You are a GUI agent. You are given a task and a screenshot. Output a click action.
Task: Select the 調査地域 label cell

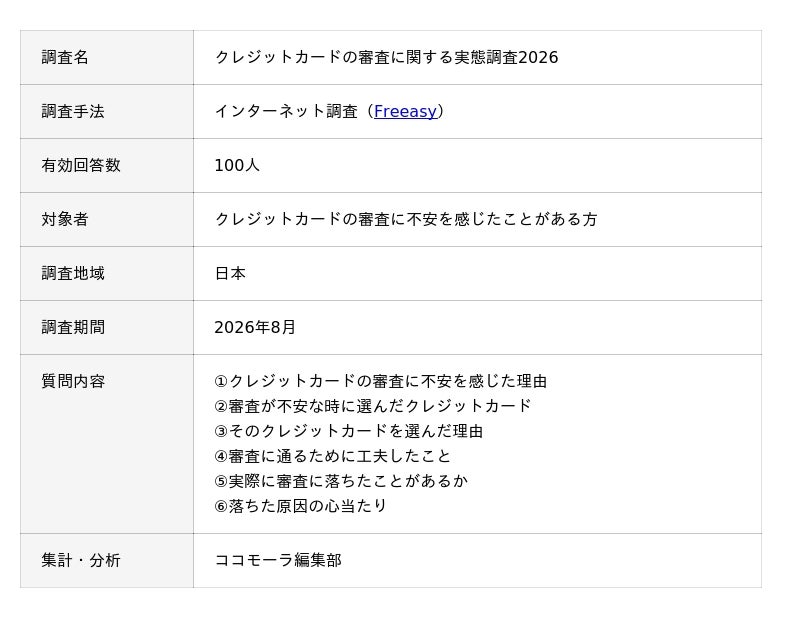[x=107, y=274]
